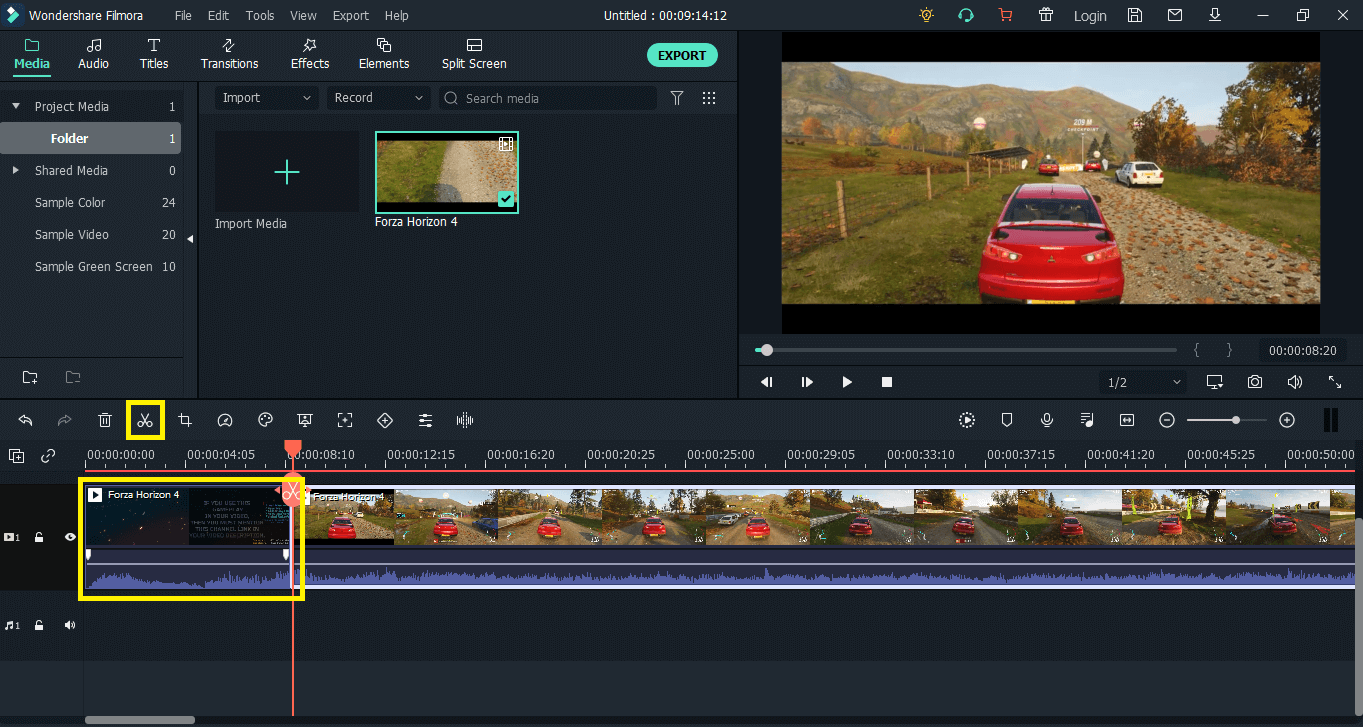Add a marker with the shield icon
1363x727 pixels.
[1007, 420]
